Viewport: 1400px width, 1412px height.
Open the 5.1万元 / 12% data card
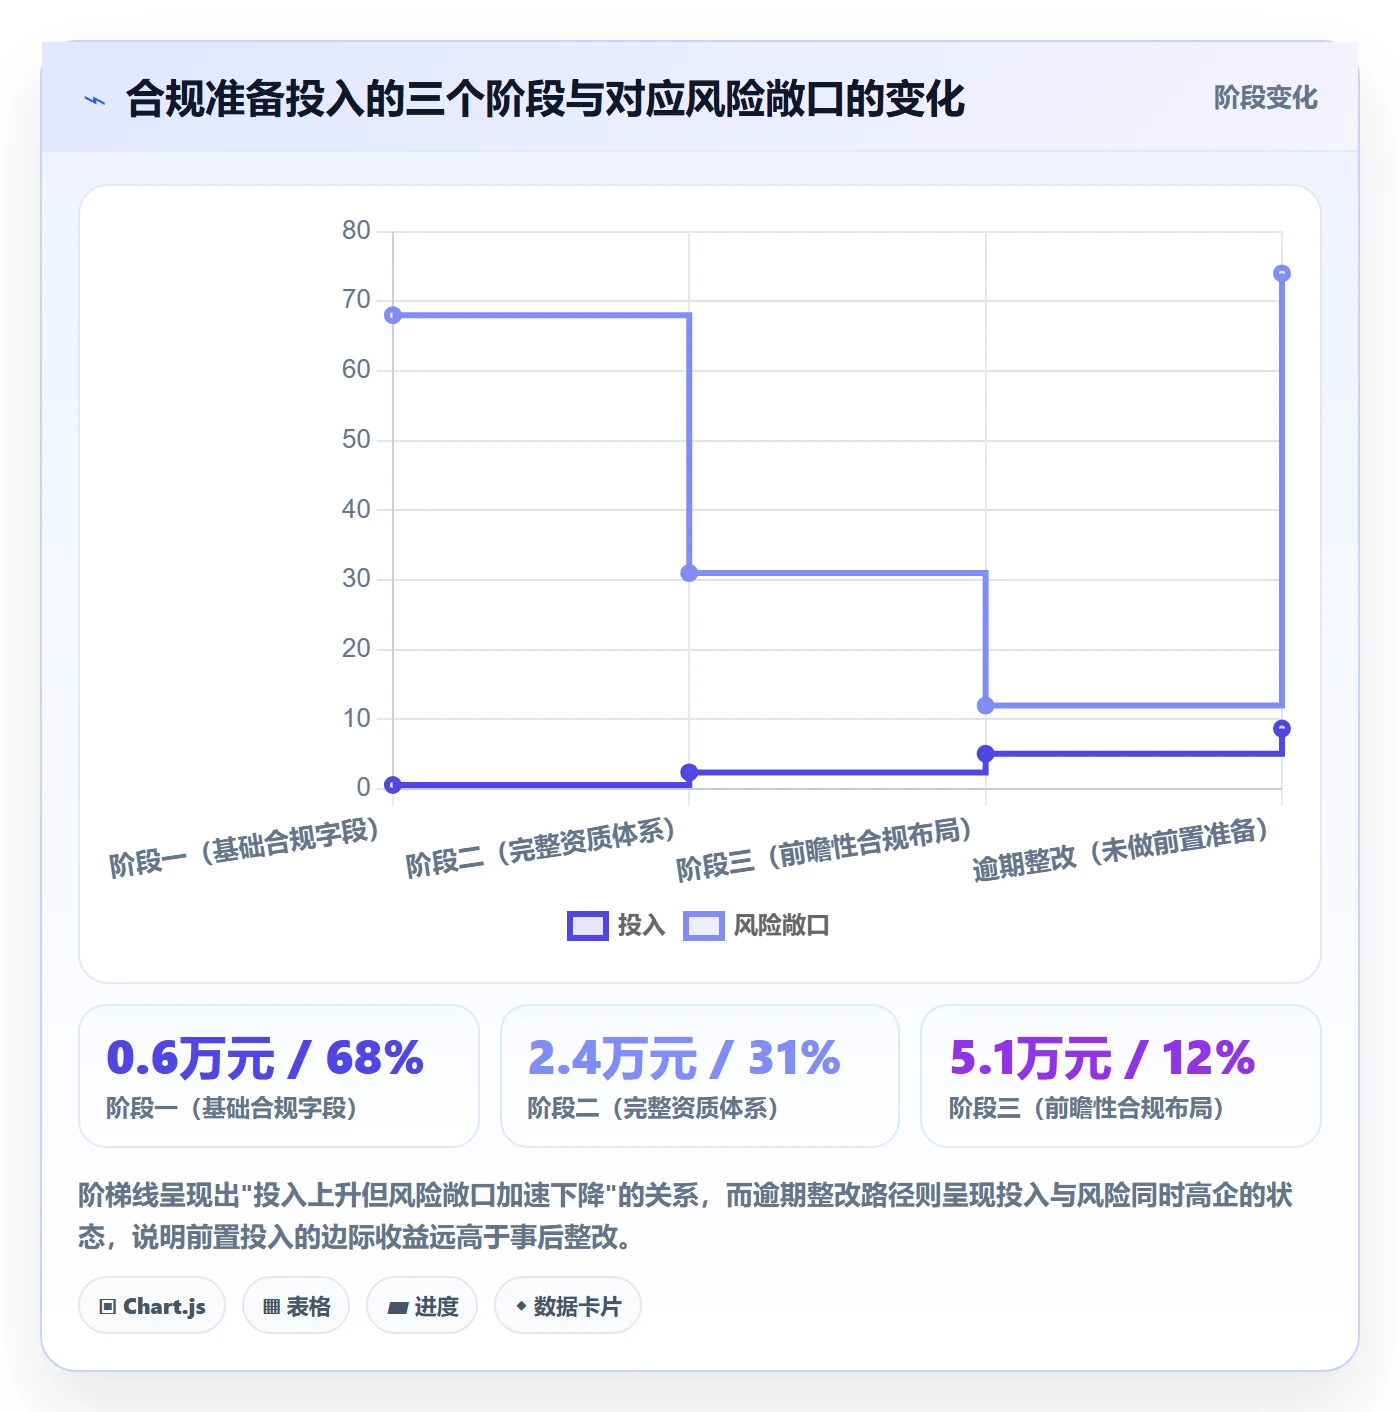coord(1121,1076)
